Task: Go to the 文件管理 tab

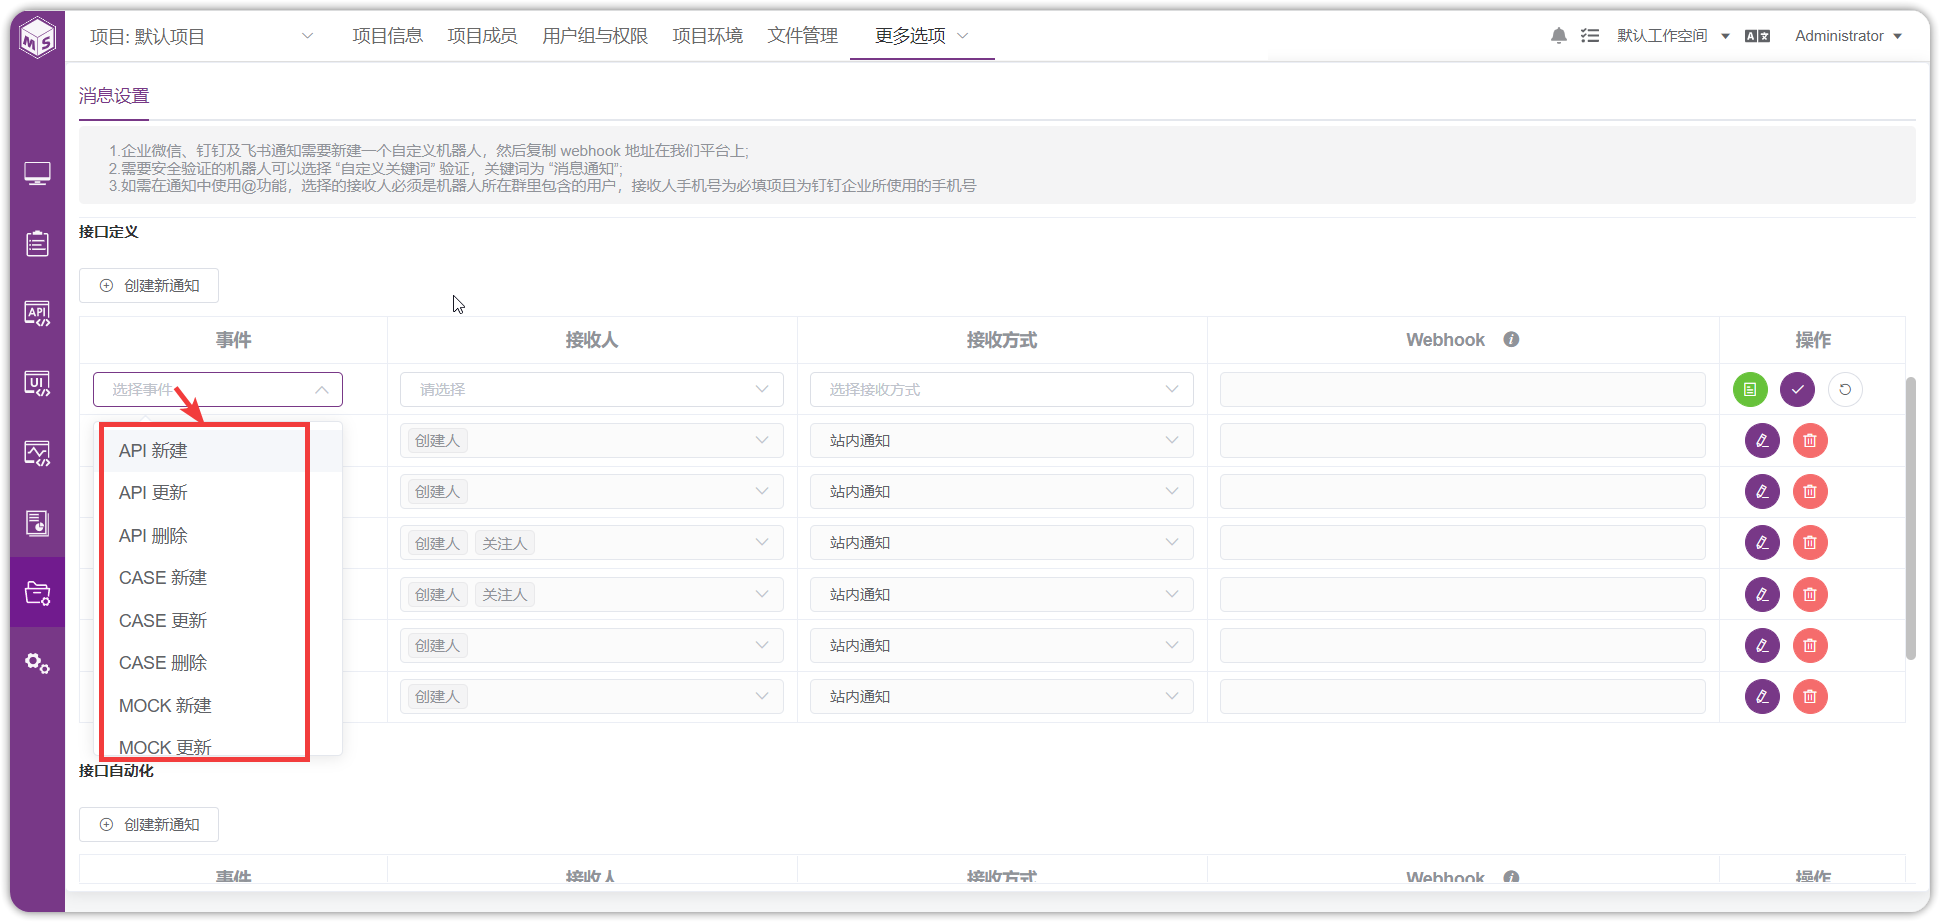Action: (x=803, y=36)
